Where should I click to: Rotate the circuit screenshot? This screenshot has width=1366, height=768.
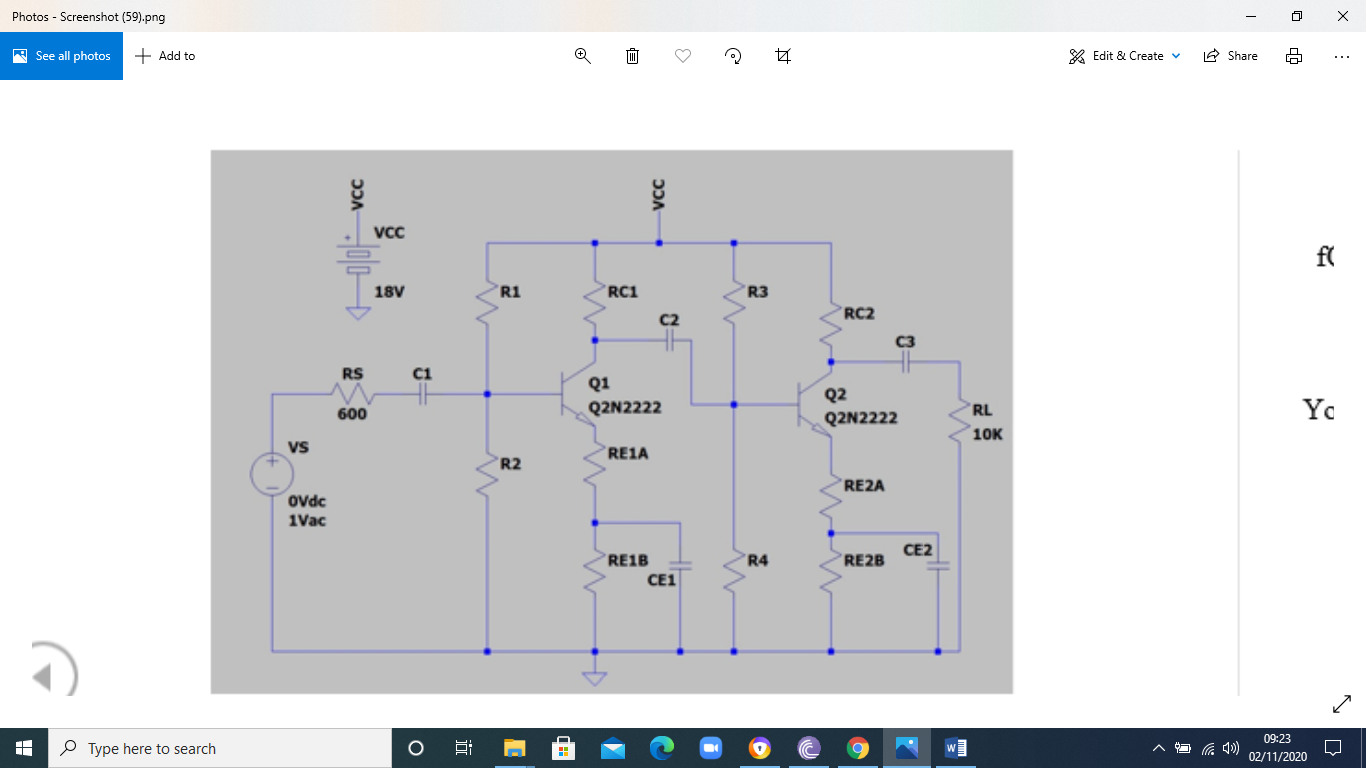point(732,55)
